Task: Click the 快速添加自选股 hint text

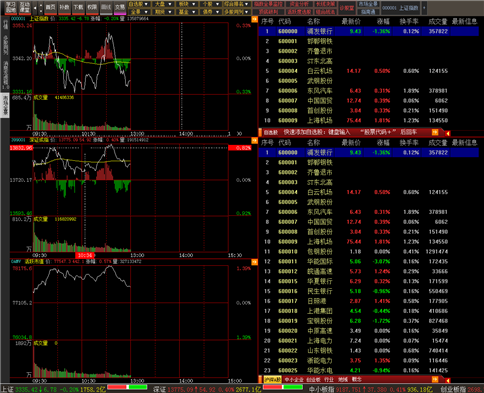Action: point(350,132)
